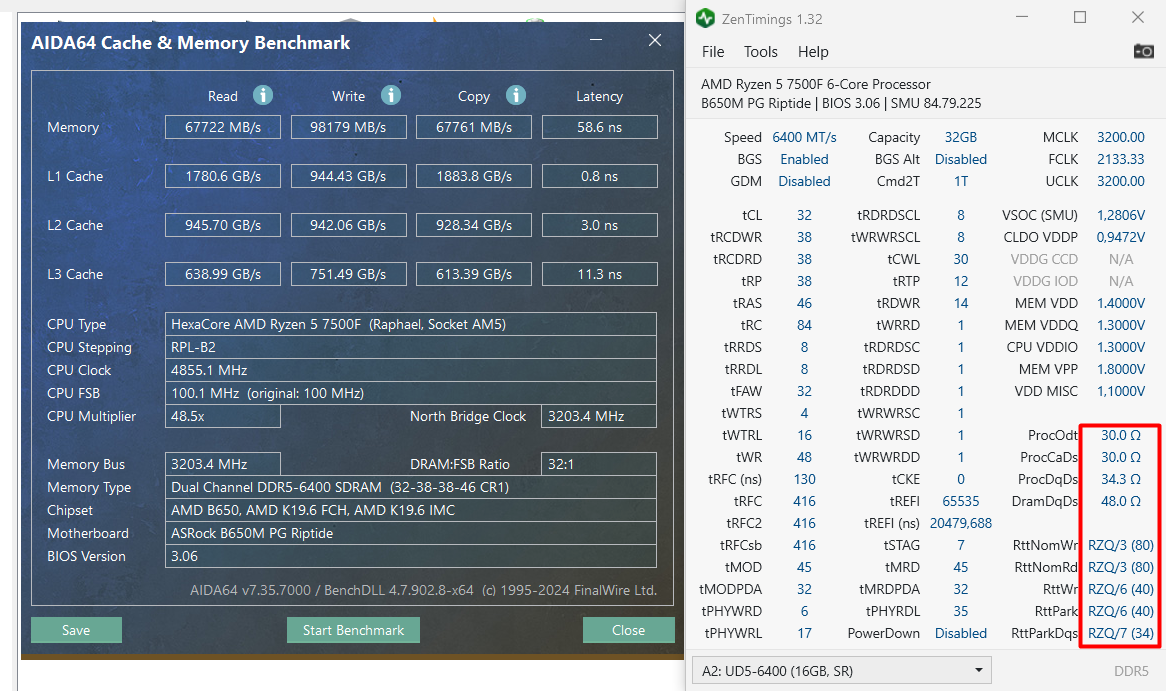Click the DRAM:FSB Ratio field 32:1
The width and height of the screenshot is (1166, 691).
click(x=599, y=464)
